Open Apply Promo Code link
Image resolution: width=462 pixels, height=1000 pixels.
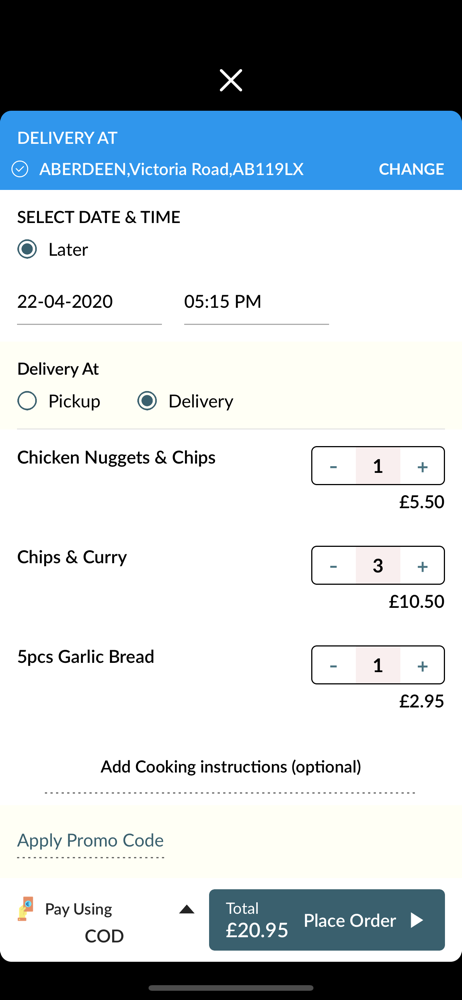coord(90,840)
